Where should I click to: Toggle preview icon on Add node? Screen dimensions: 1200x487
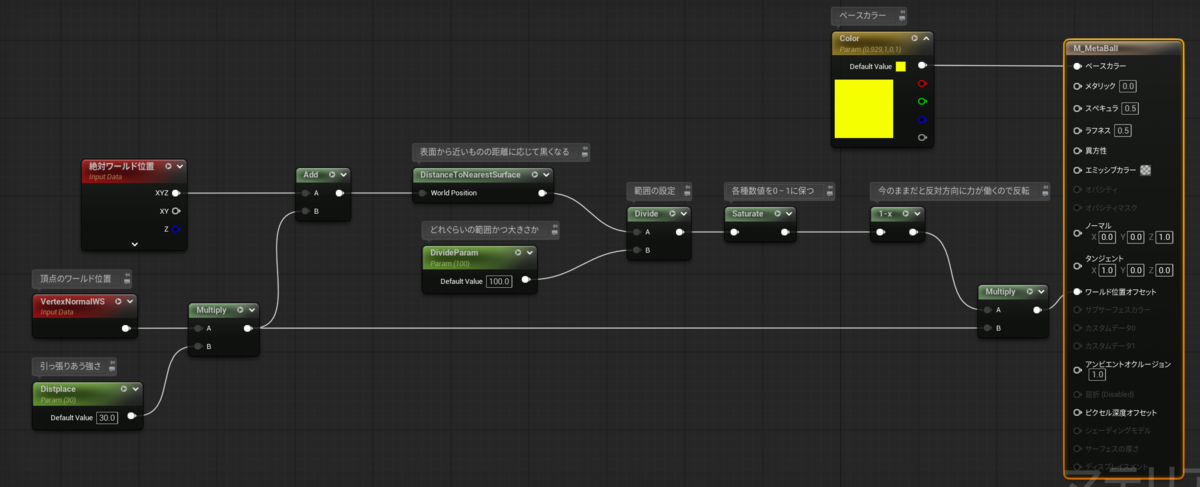coord(332,175)
